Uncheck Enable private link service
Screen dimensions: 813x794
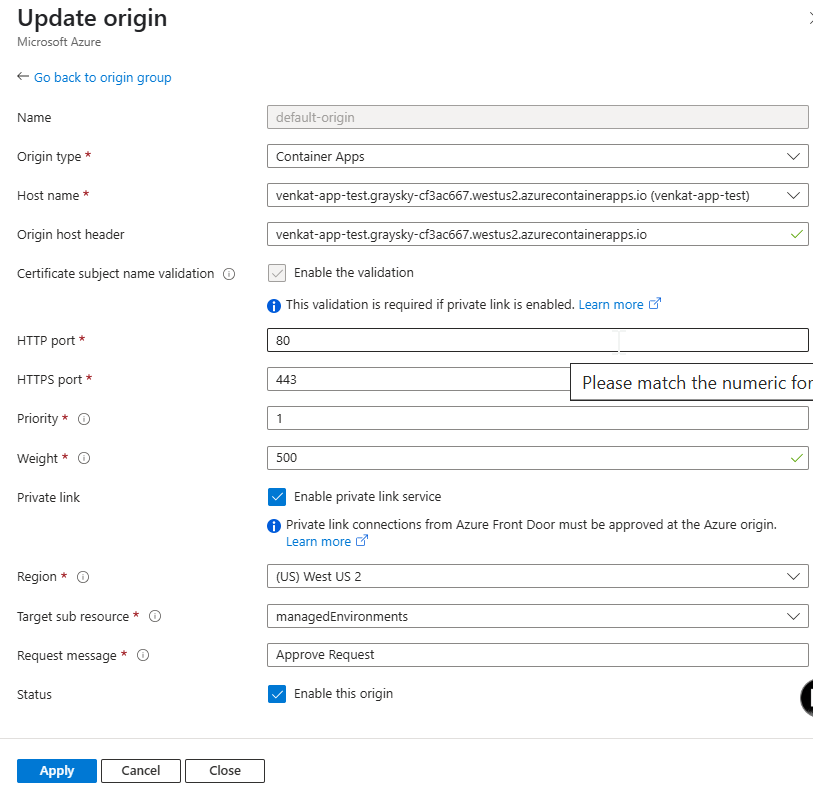coord(277,497)
